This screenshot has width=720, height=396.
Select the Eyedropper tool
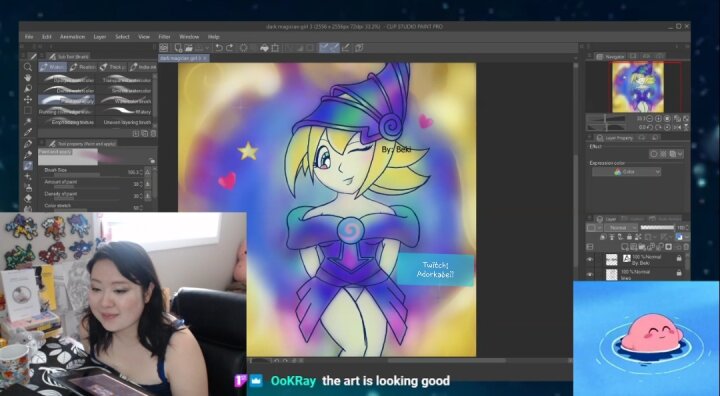point(28,132)
